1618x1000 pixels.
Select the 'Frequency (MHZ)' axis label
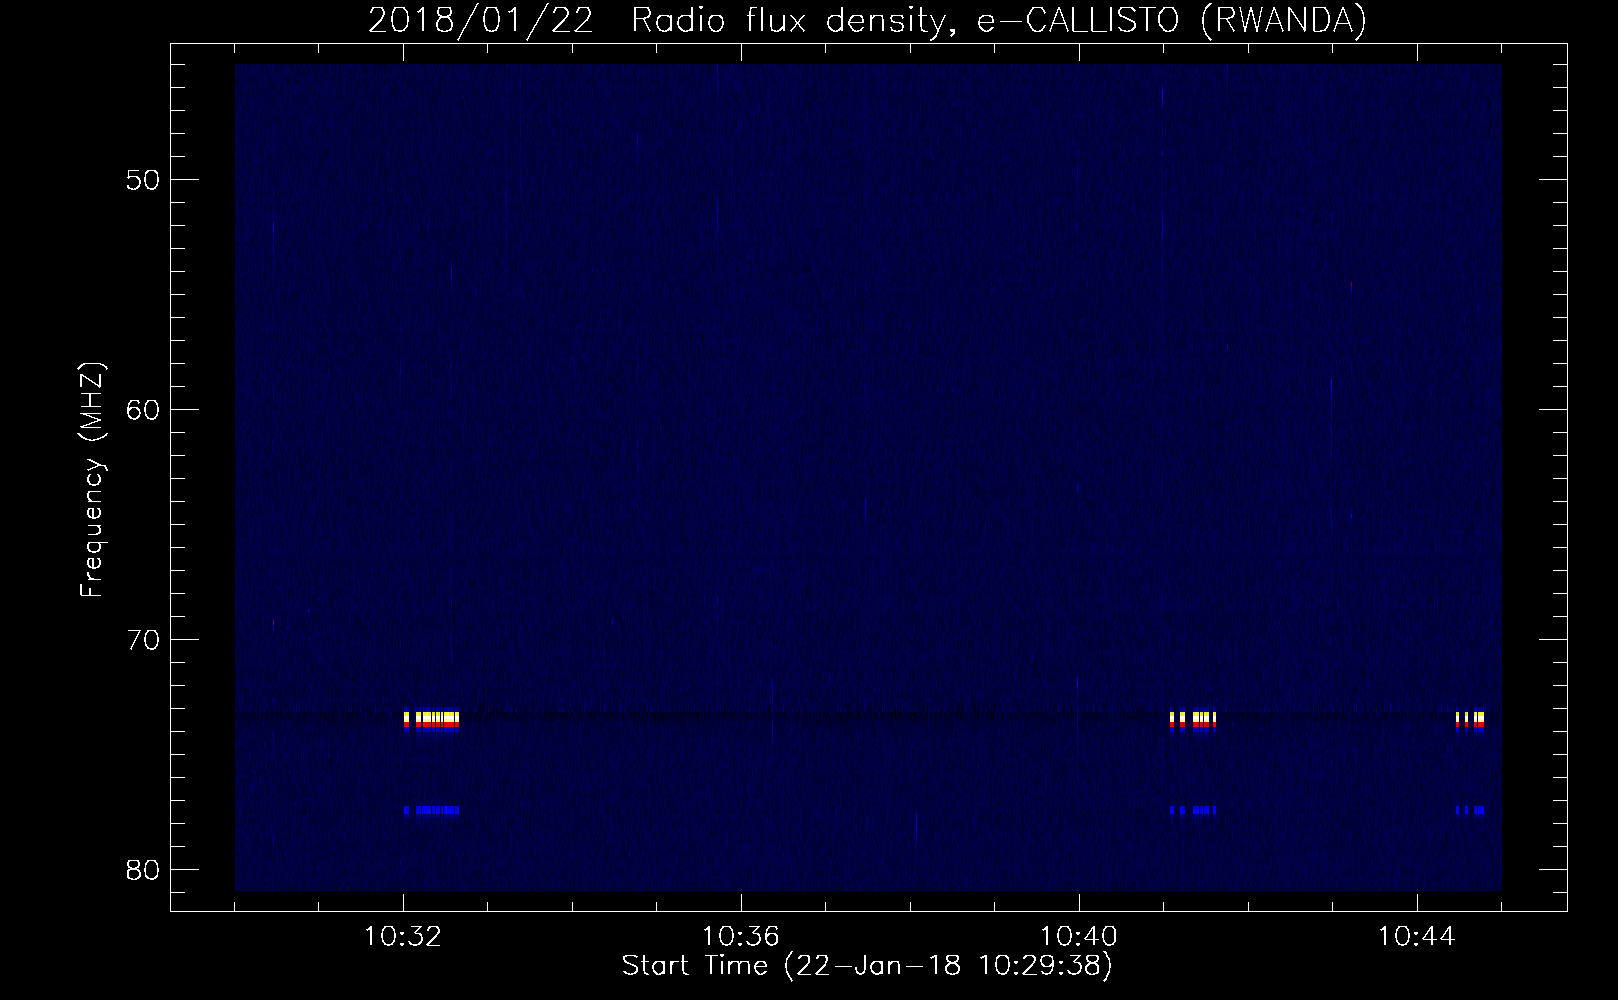[x=92, y=479]
